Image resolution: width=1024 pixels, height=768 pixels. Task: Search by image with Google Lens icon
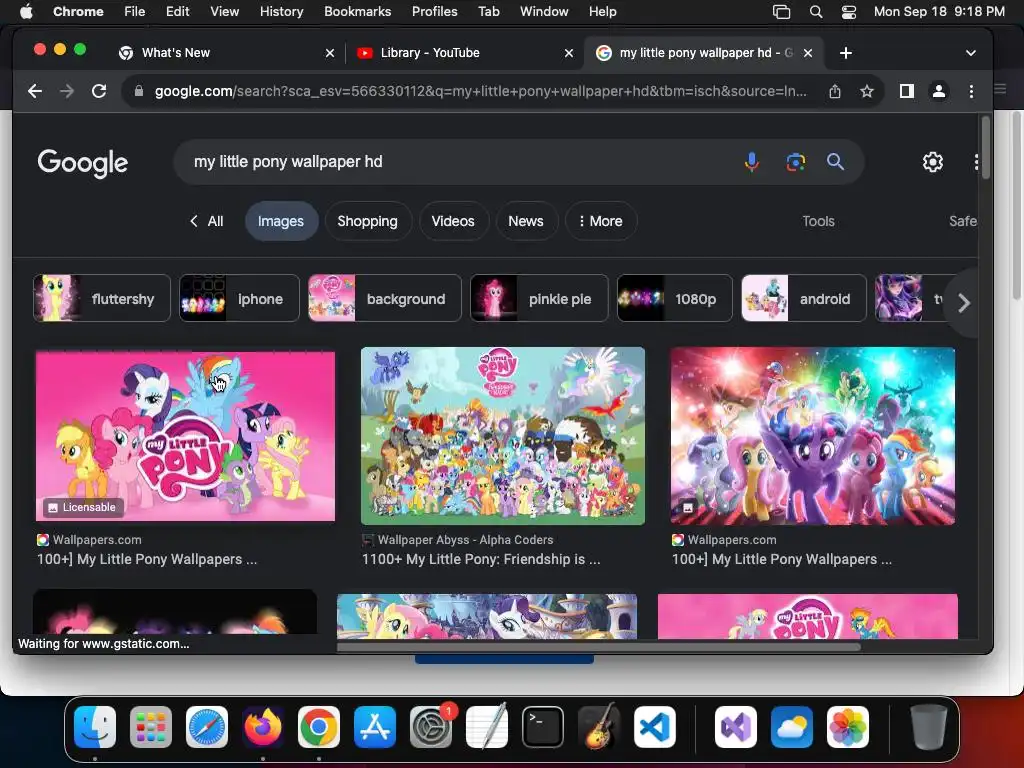click(795, 162)
